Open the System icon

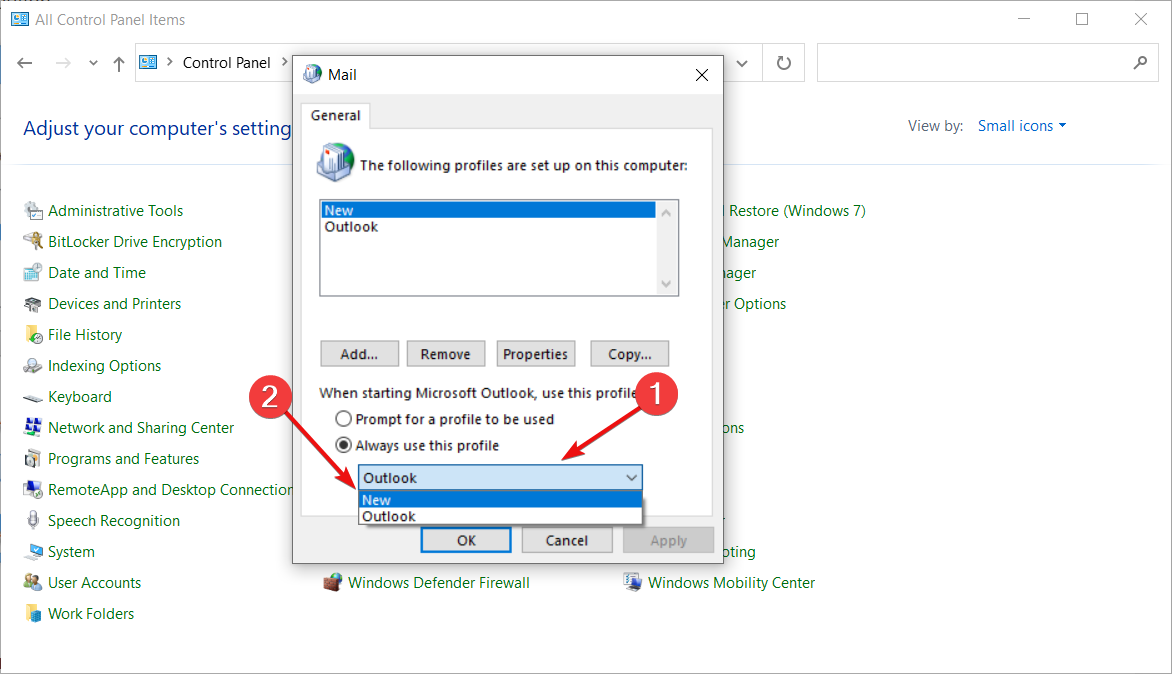[33, 552]
